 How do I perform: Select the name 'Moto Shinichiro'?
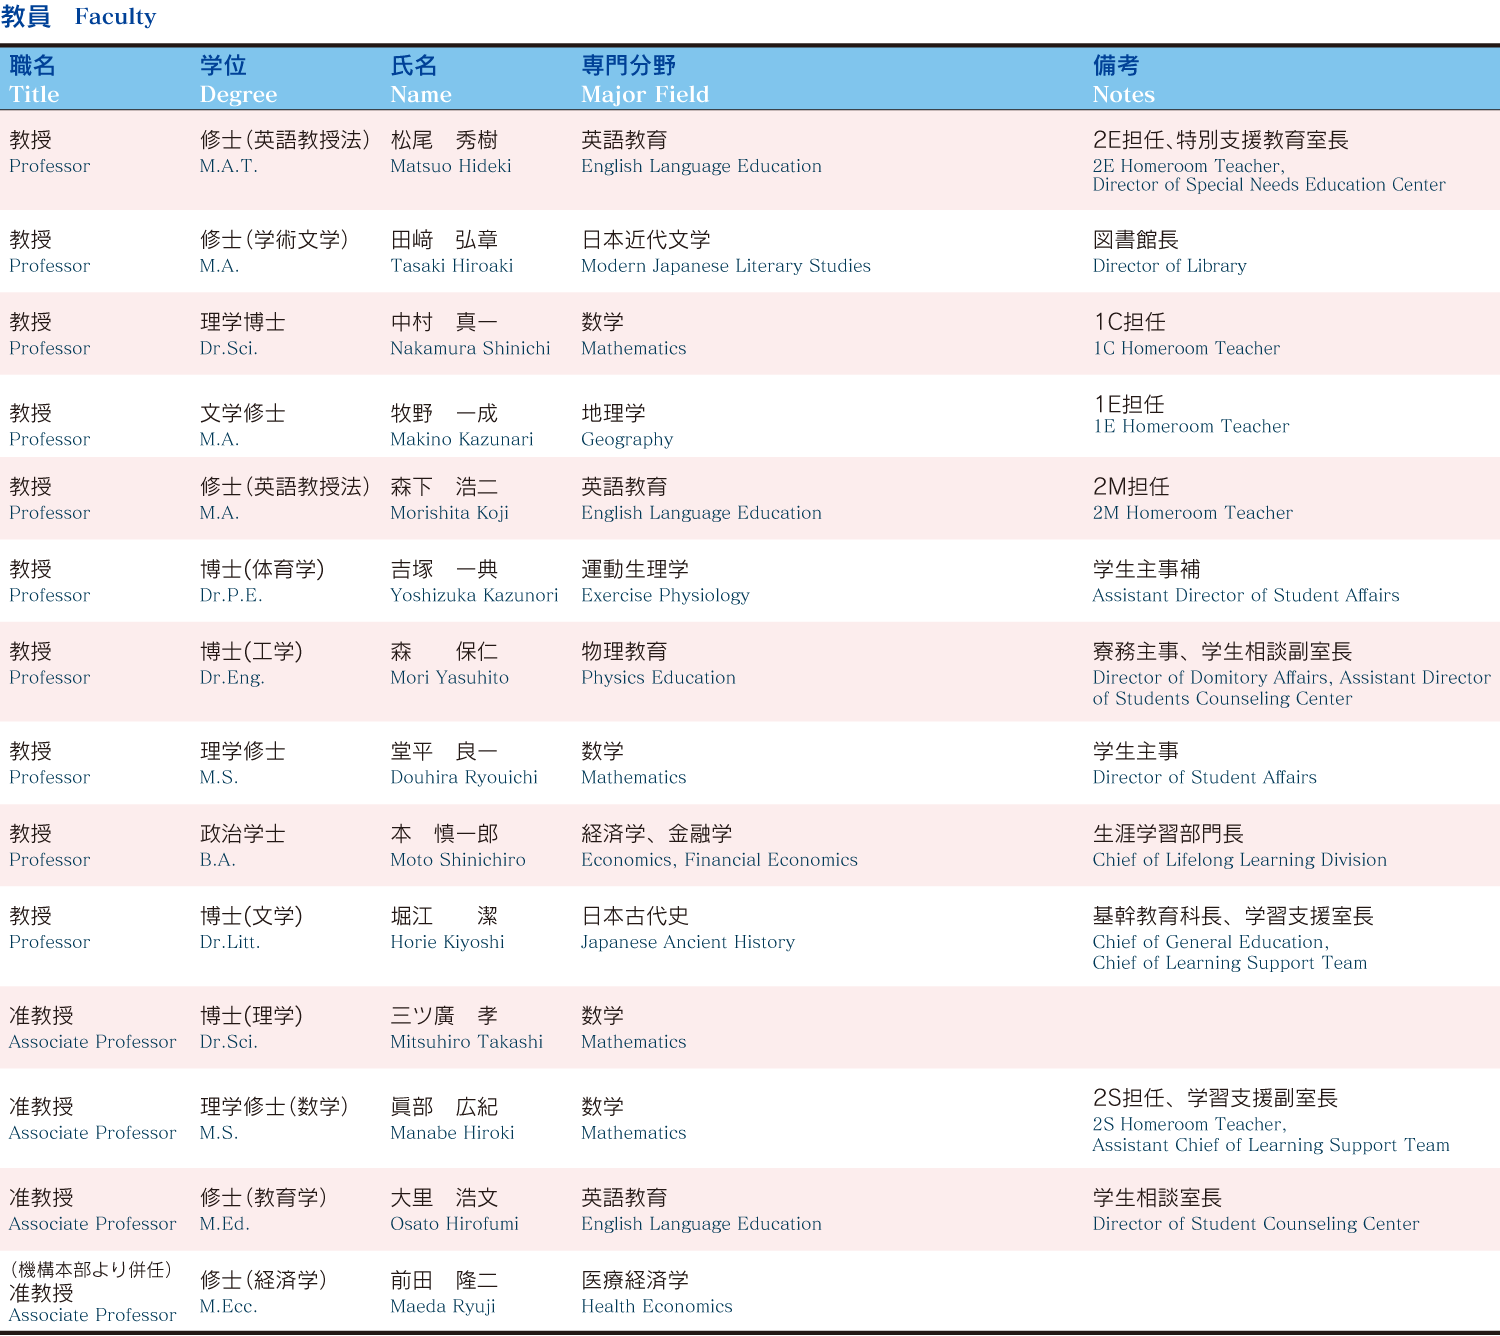(x=458, y=860)
